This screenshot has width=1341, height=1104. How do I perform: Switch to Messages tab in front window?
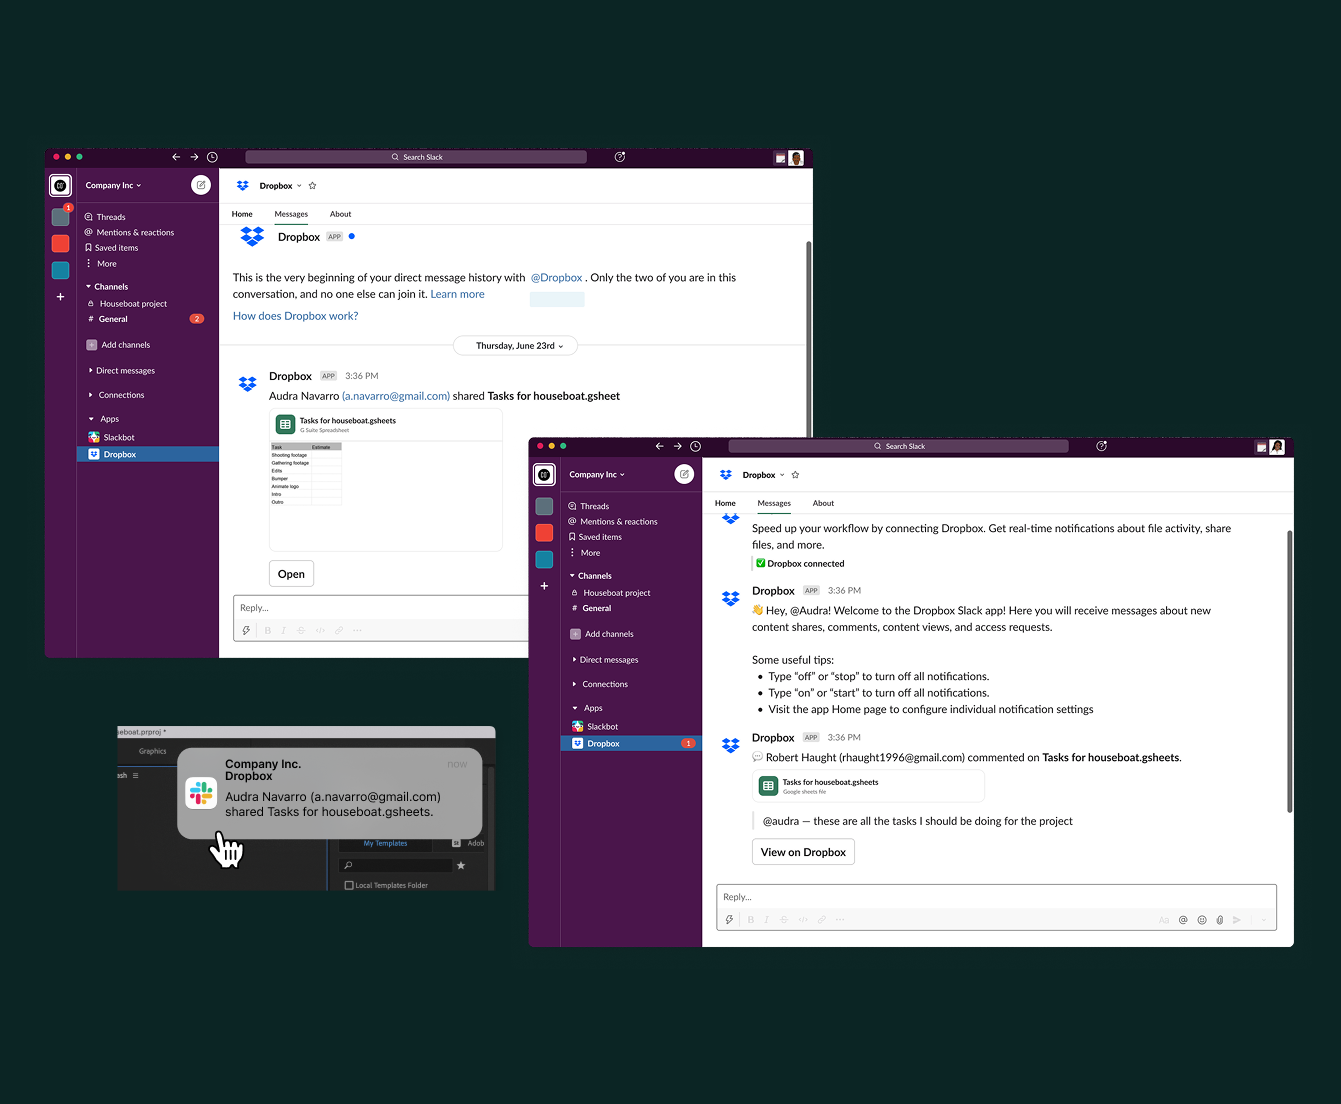pos(774,503)
